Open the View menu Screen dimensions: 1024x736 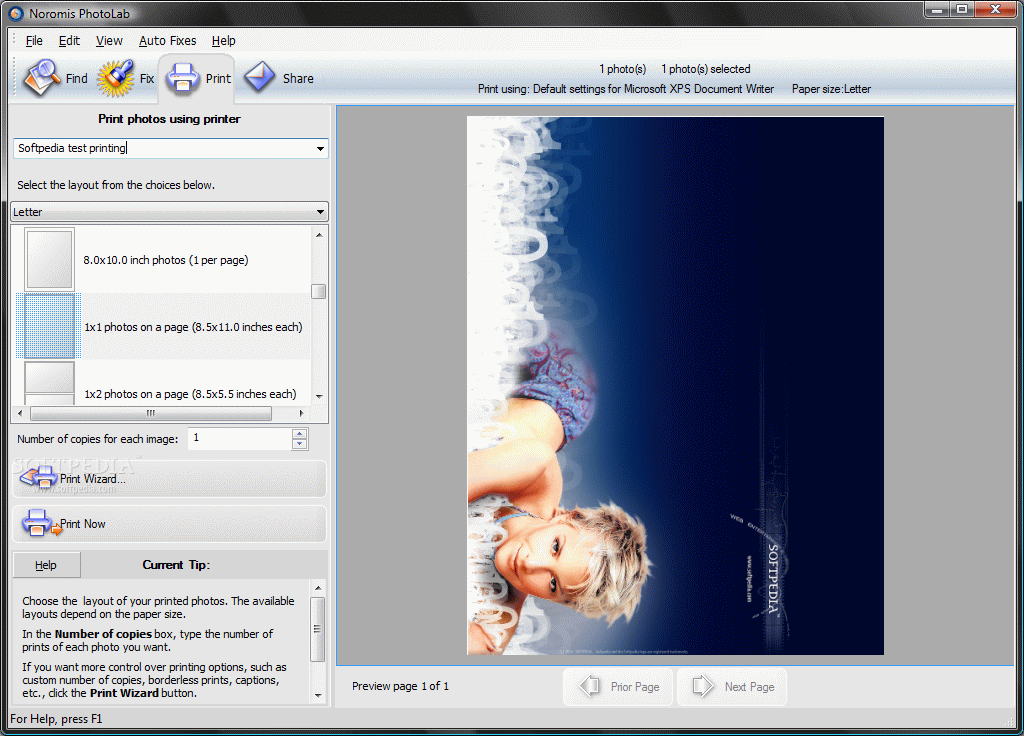[109, 40]
